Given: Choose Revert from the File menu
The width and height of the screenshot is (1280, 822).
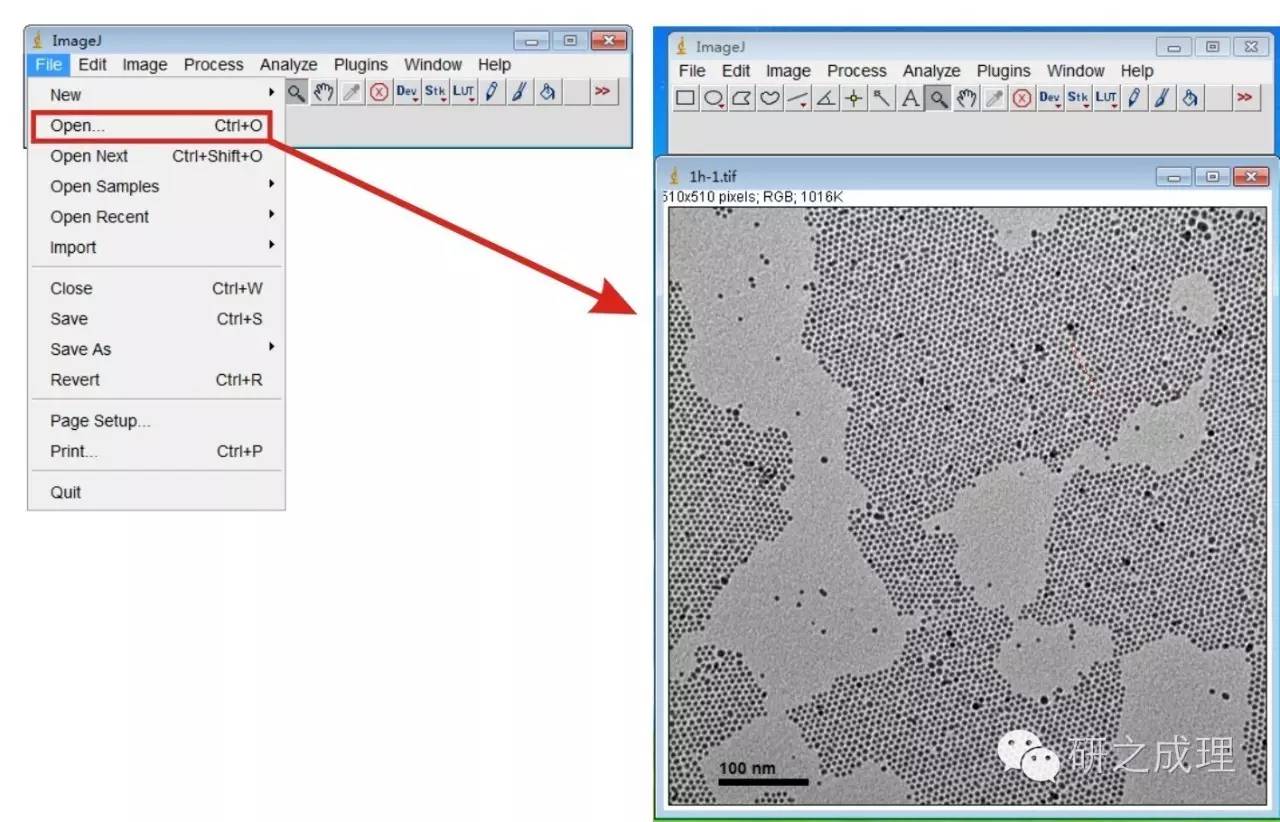Looking at the screenshot, I should tap(157, 380).
